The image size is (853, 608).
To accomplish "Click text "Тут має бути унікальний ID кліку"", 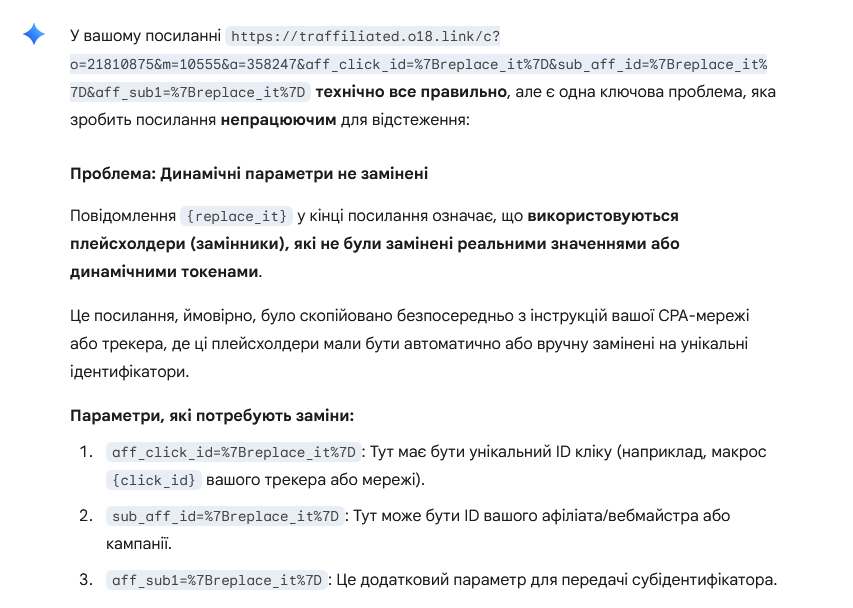I will click(x=490, y=452).
